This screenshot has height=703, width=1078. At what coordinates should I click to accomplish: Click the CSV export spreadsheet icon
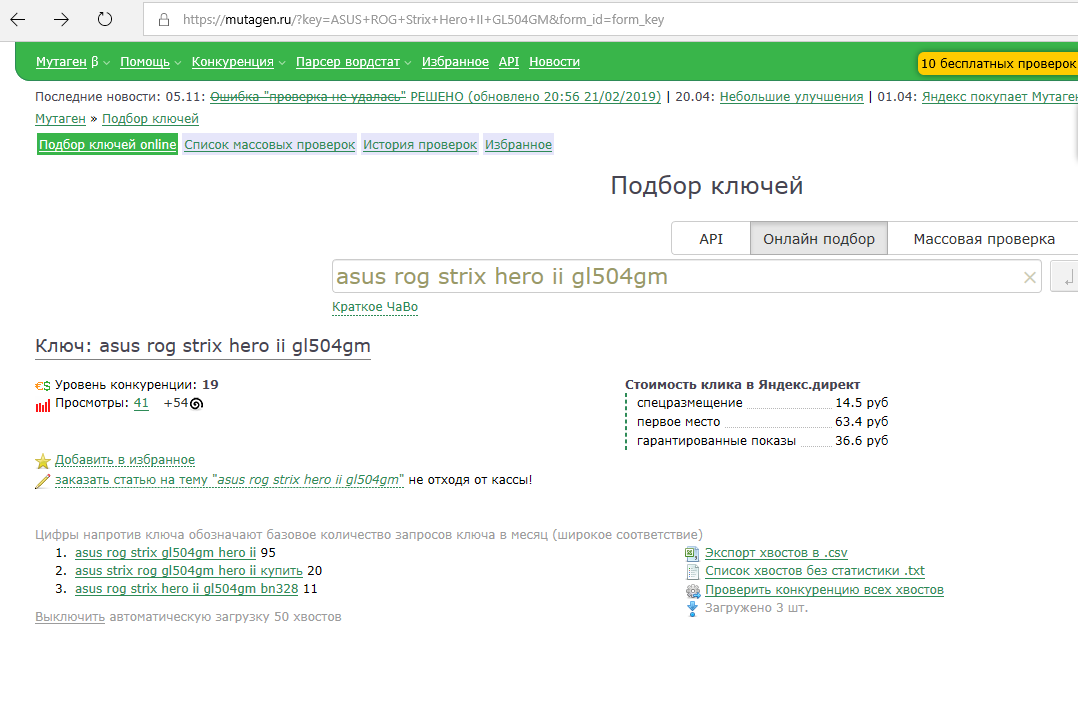click(692, 553)
